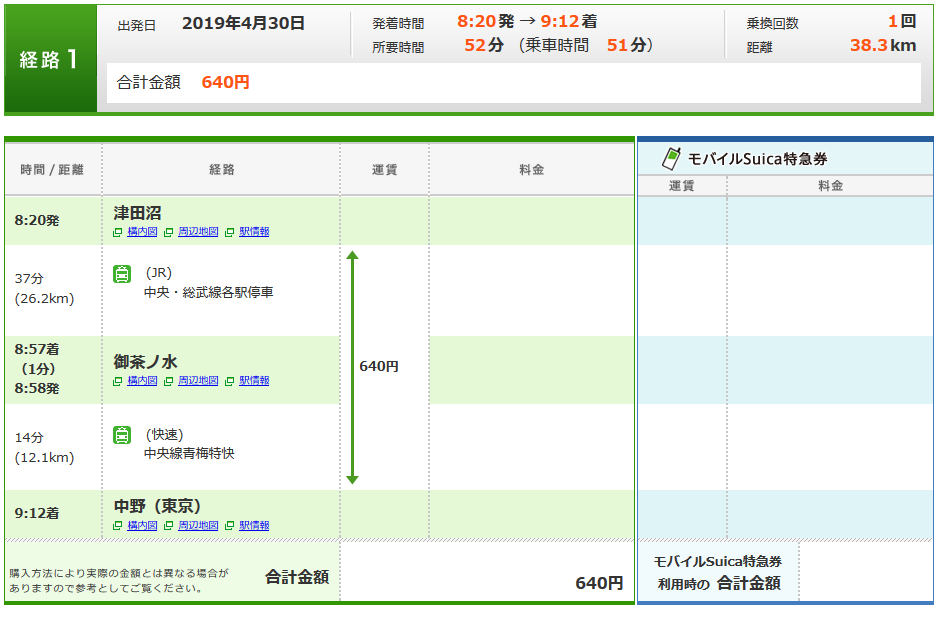Screen dimensions: 941x617
Task: Open 周辺地図 link for 津田沼 station
Action: click(x=198, y=232)
